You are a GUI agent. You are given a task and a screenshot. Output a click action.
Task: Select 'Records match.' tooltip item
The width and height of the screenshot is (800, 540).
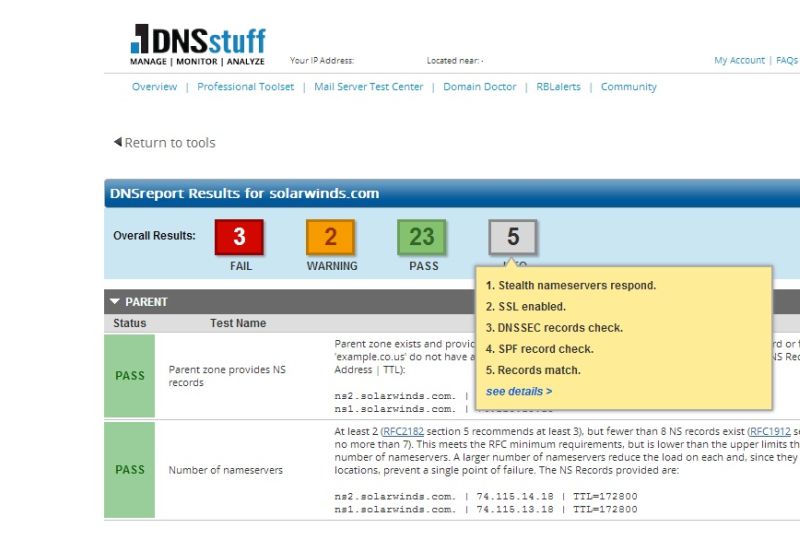[x=533, y=370]
